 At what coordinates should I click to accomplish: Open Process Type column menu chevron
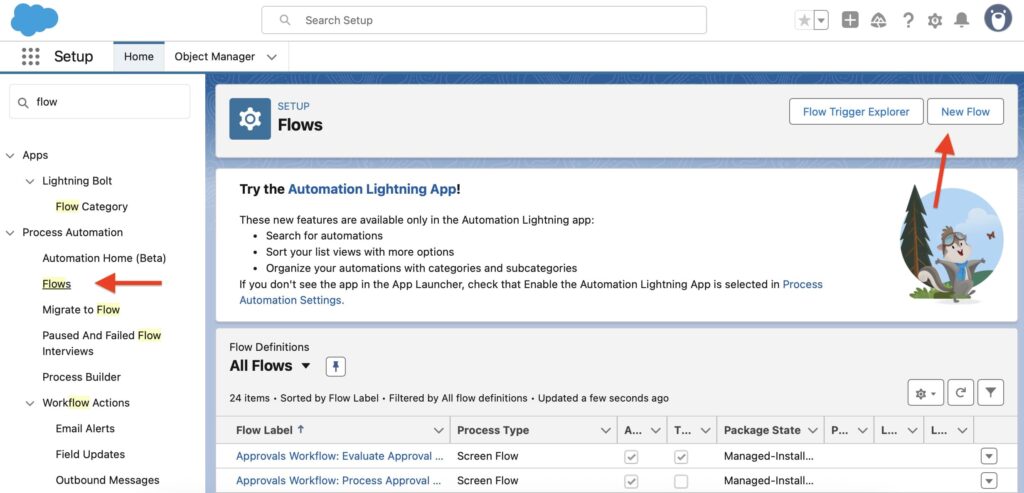(x=605, y=431)
